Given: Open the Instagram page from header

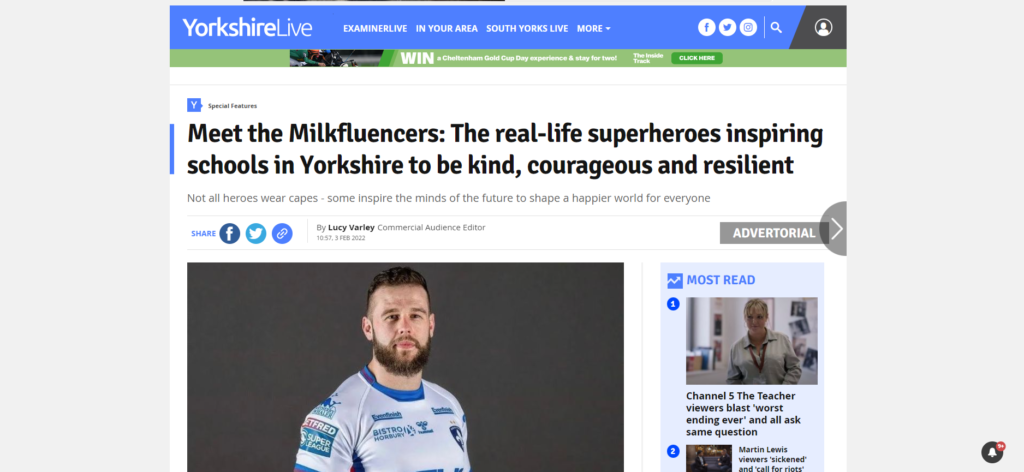Looking at the screenshot, I should coord(748,27).
